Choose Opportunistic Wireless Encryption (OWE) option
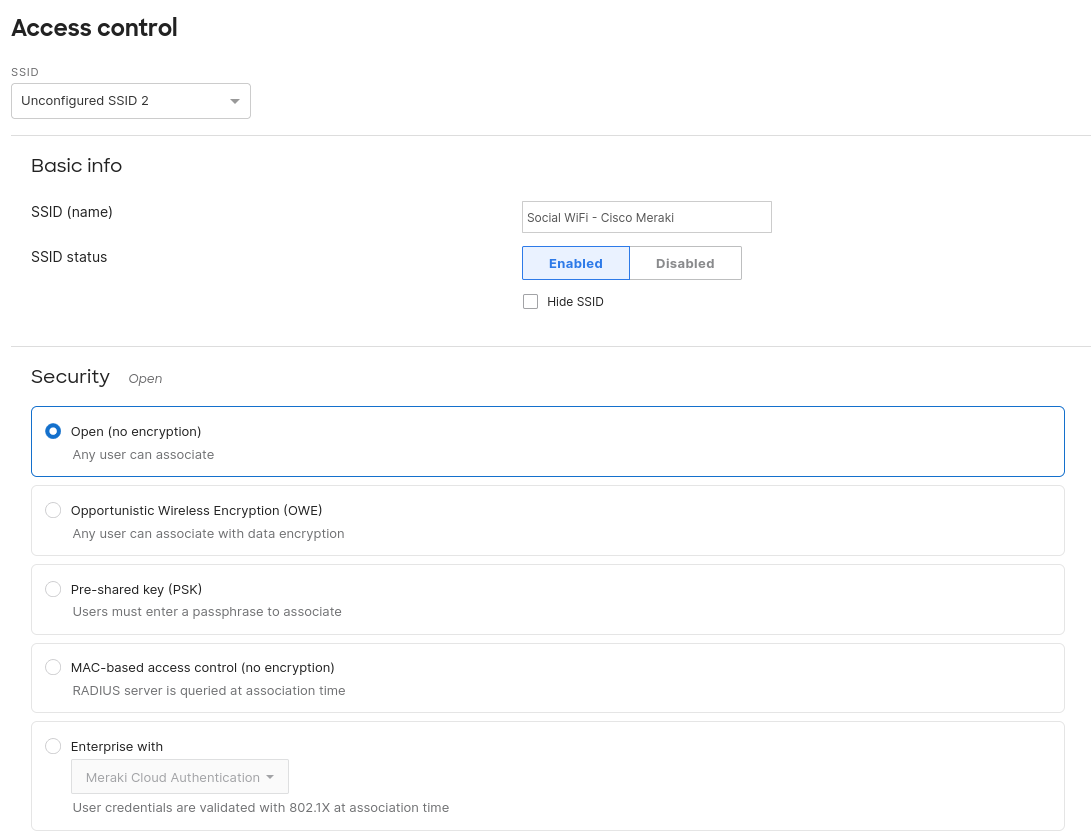The image size is (1091, 838). [53, 510]
